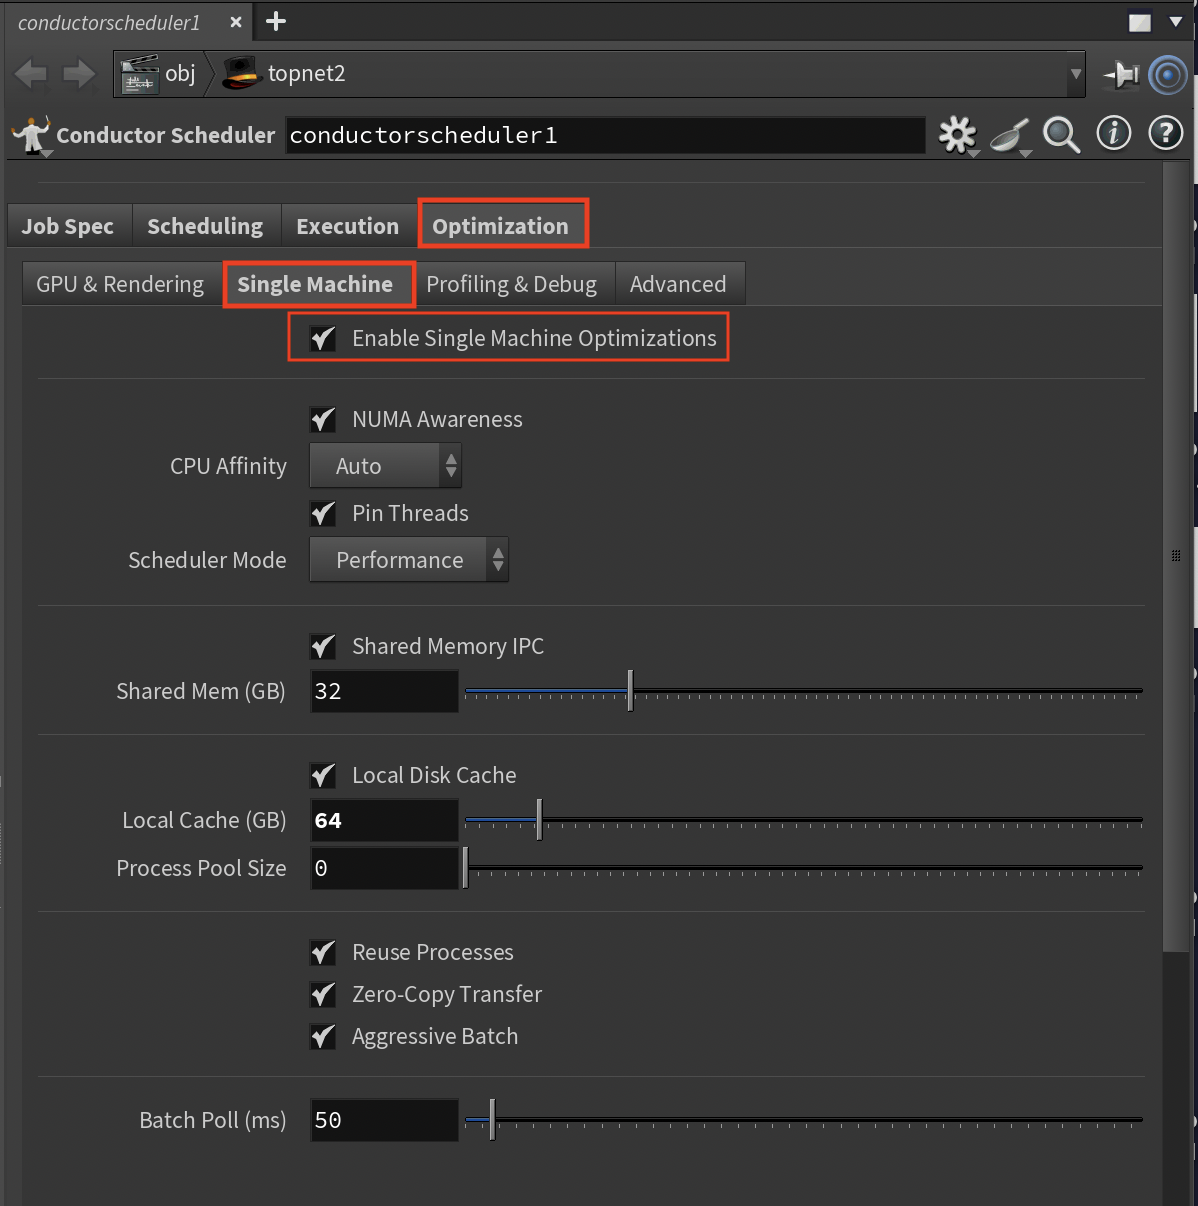The width and height of the screenshot is (1198, 1206).
Task: Open the pane options arrow at top right
Action: [1176, 22]
